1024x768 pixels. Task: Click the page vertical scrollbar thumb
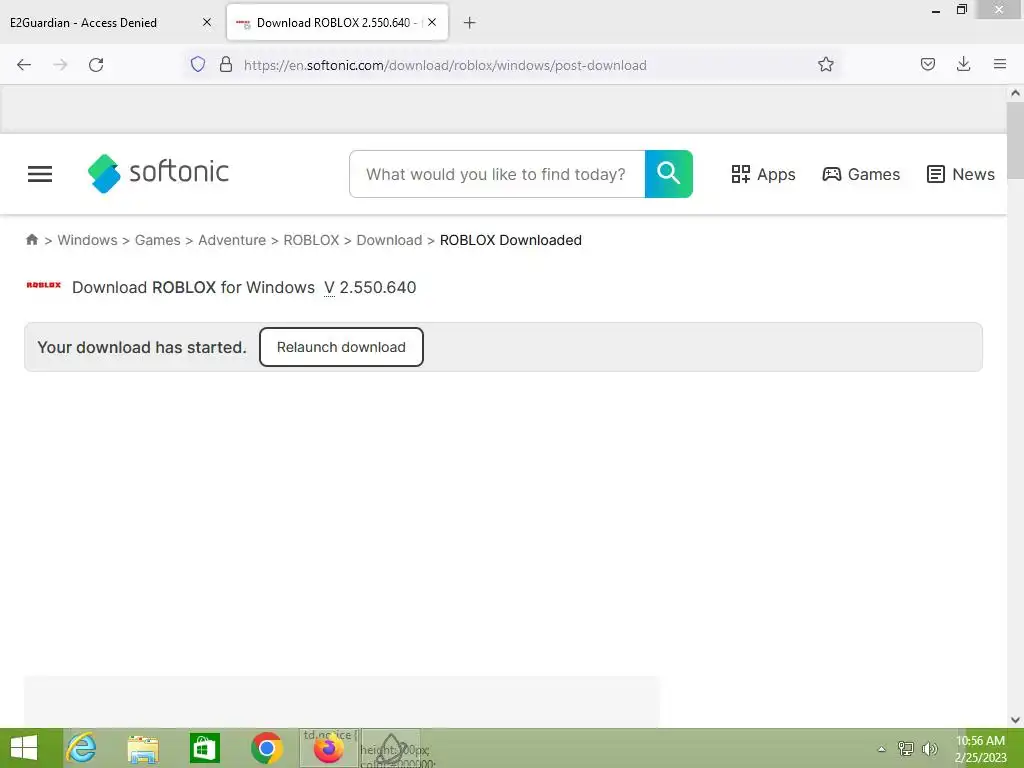[1015, 140]
